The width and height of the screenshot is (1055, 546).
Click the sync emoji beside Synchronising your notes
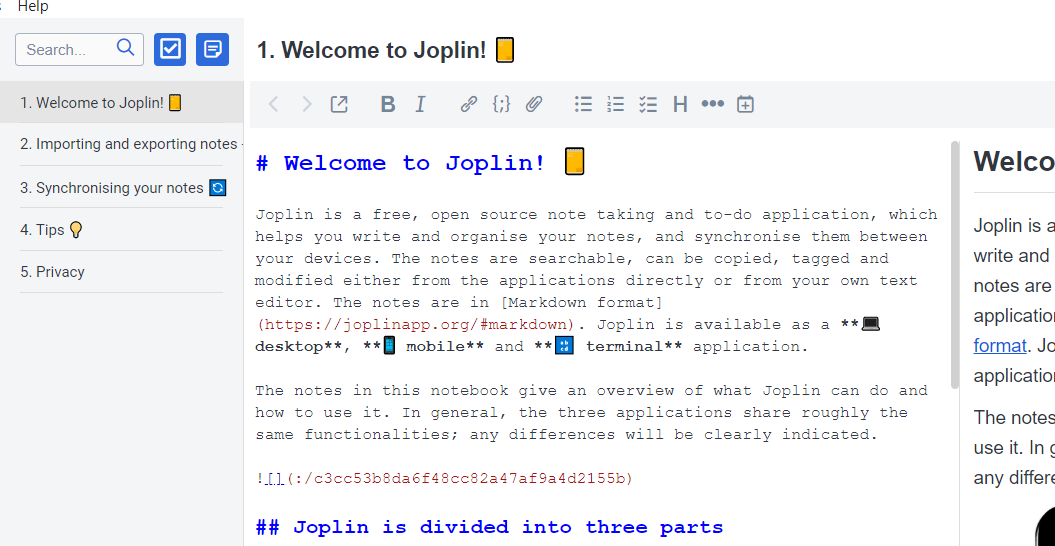coord(217,188)
